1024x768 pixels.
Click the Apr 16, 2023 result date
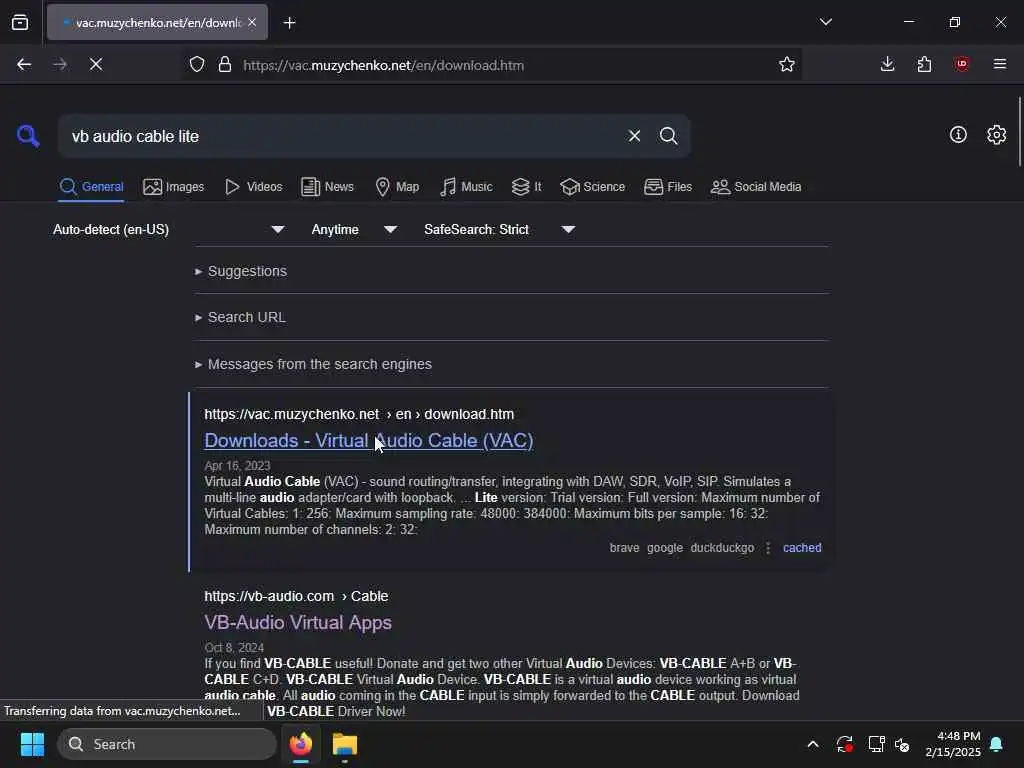click(x=237, y=466)
